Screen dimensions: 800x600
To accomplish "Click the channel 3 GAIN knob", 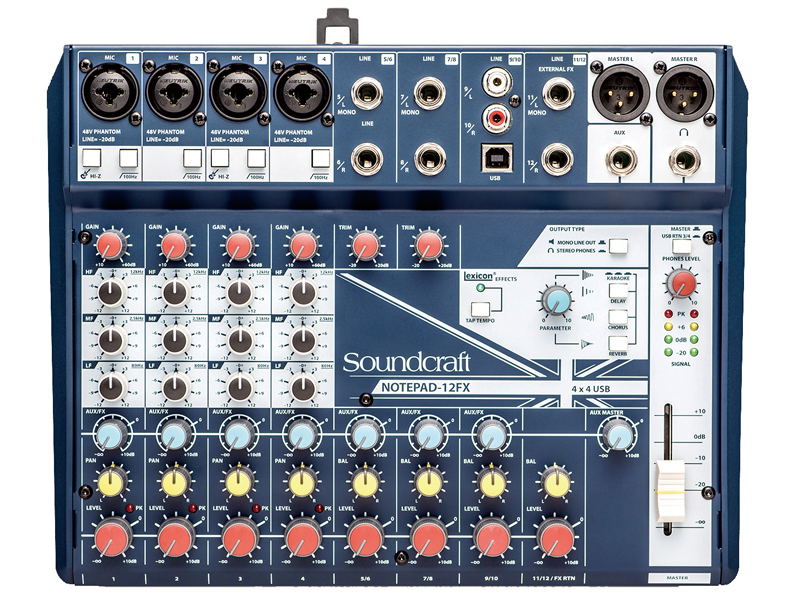I will tap(239, 244).
